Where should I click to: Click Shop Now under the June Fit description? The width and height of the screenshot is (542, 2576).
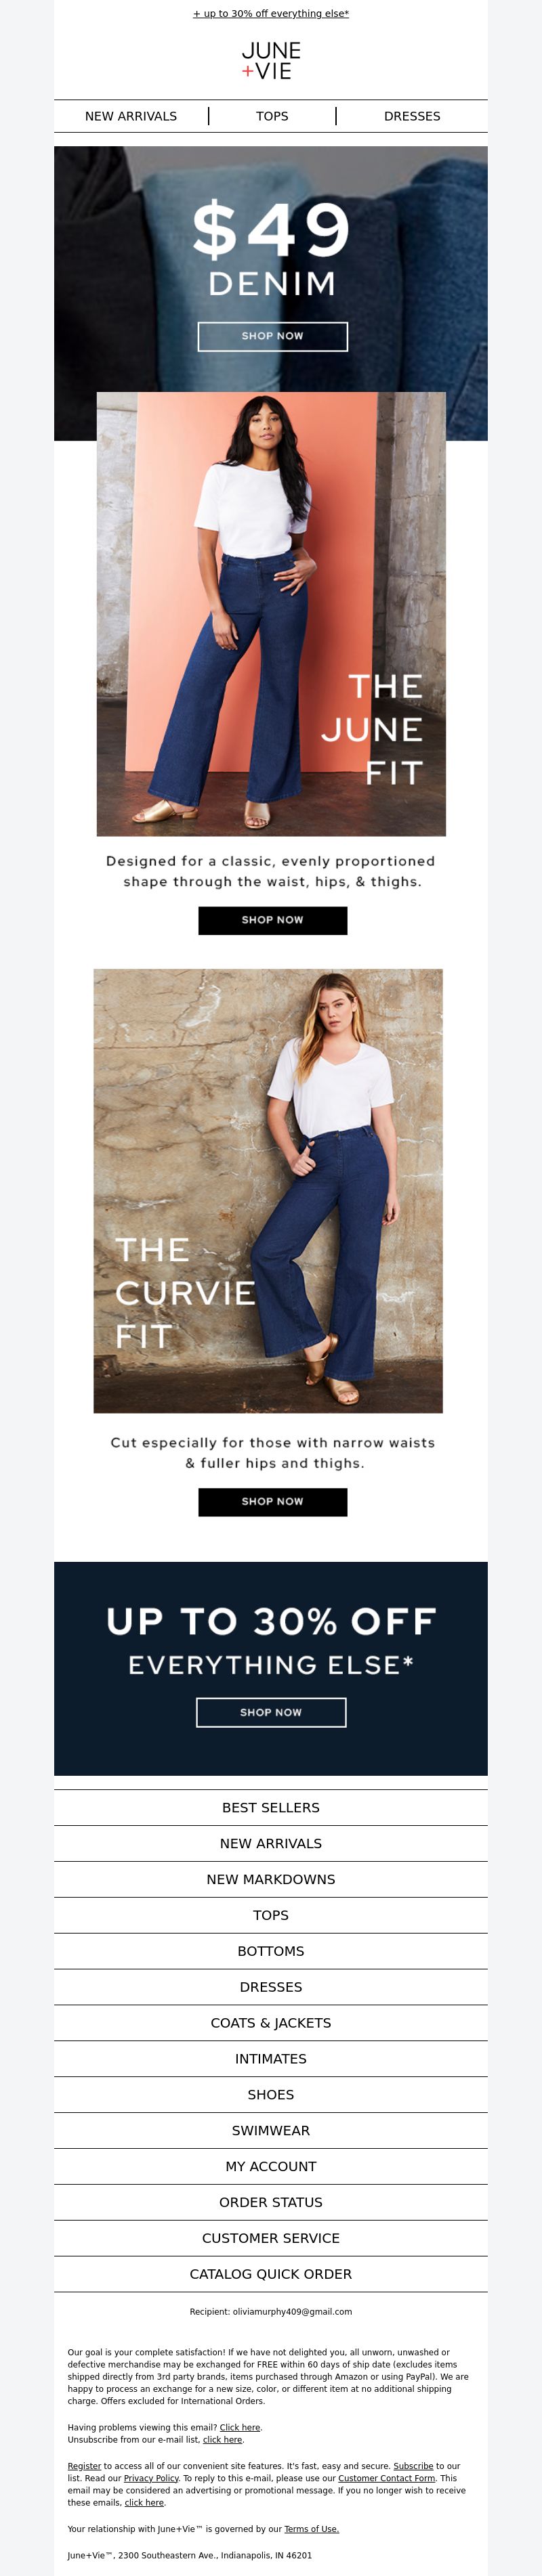pyautogui.click(x=272, y=920)
